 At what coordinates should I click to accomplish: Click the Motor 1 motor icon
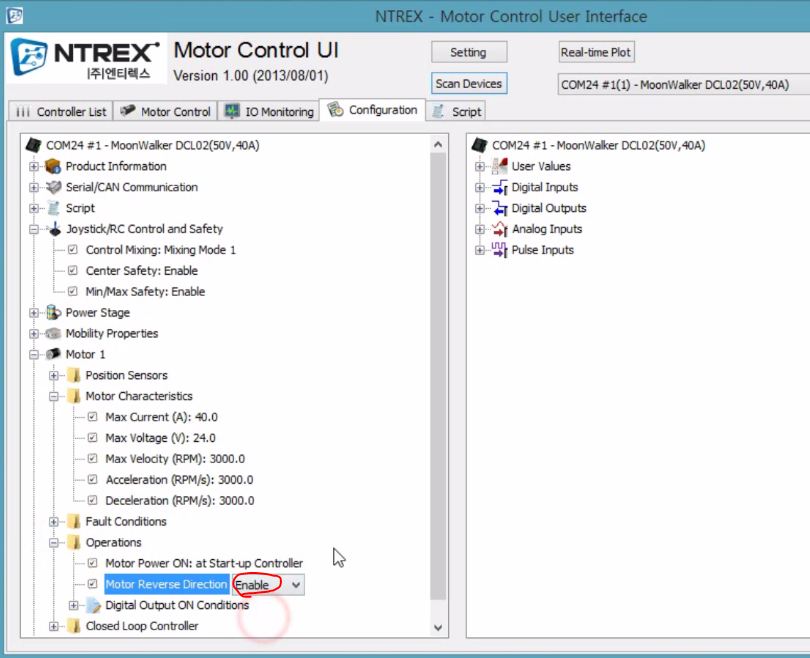pyautogui.click(x=53, y=354)
